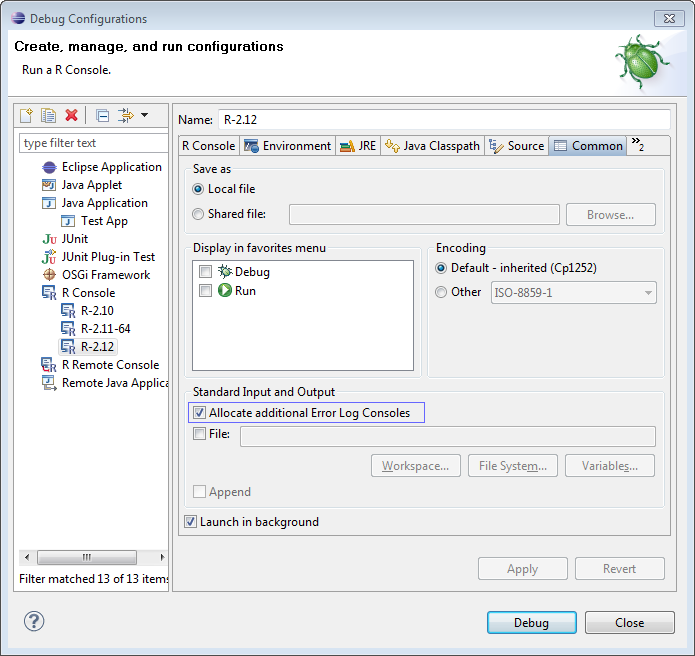Viewport: 695px width, 656px height.
Task: Toggle Allocate additional Error Log Consoles
Action: pos(199,413)
